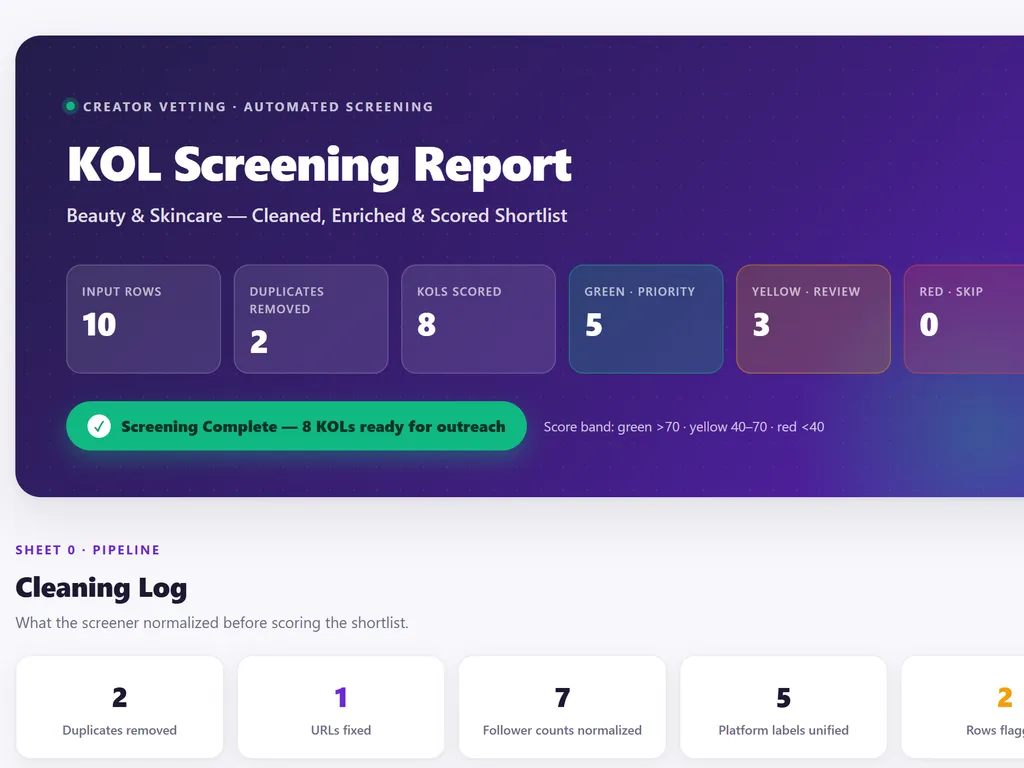The height and width of the screenshot is (768, 1024).
Task: Click the purple number 1 above URLs fixed
Action: (341, 697)
